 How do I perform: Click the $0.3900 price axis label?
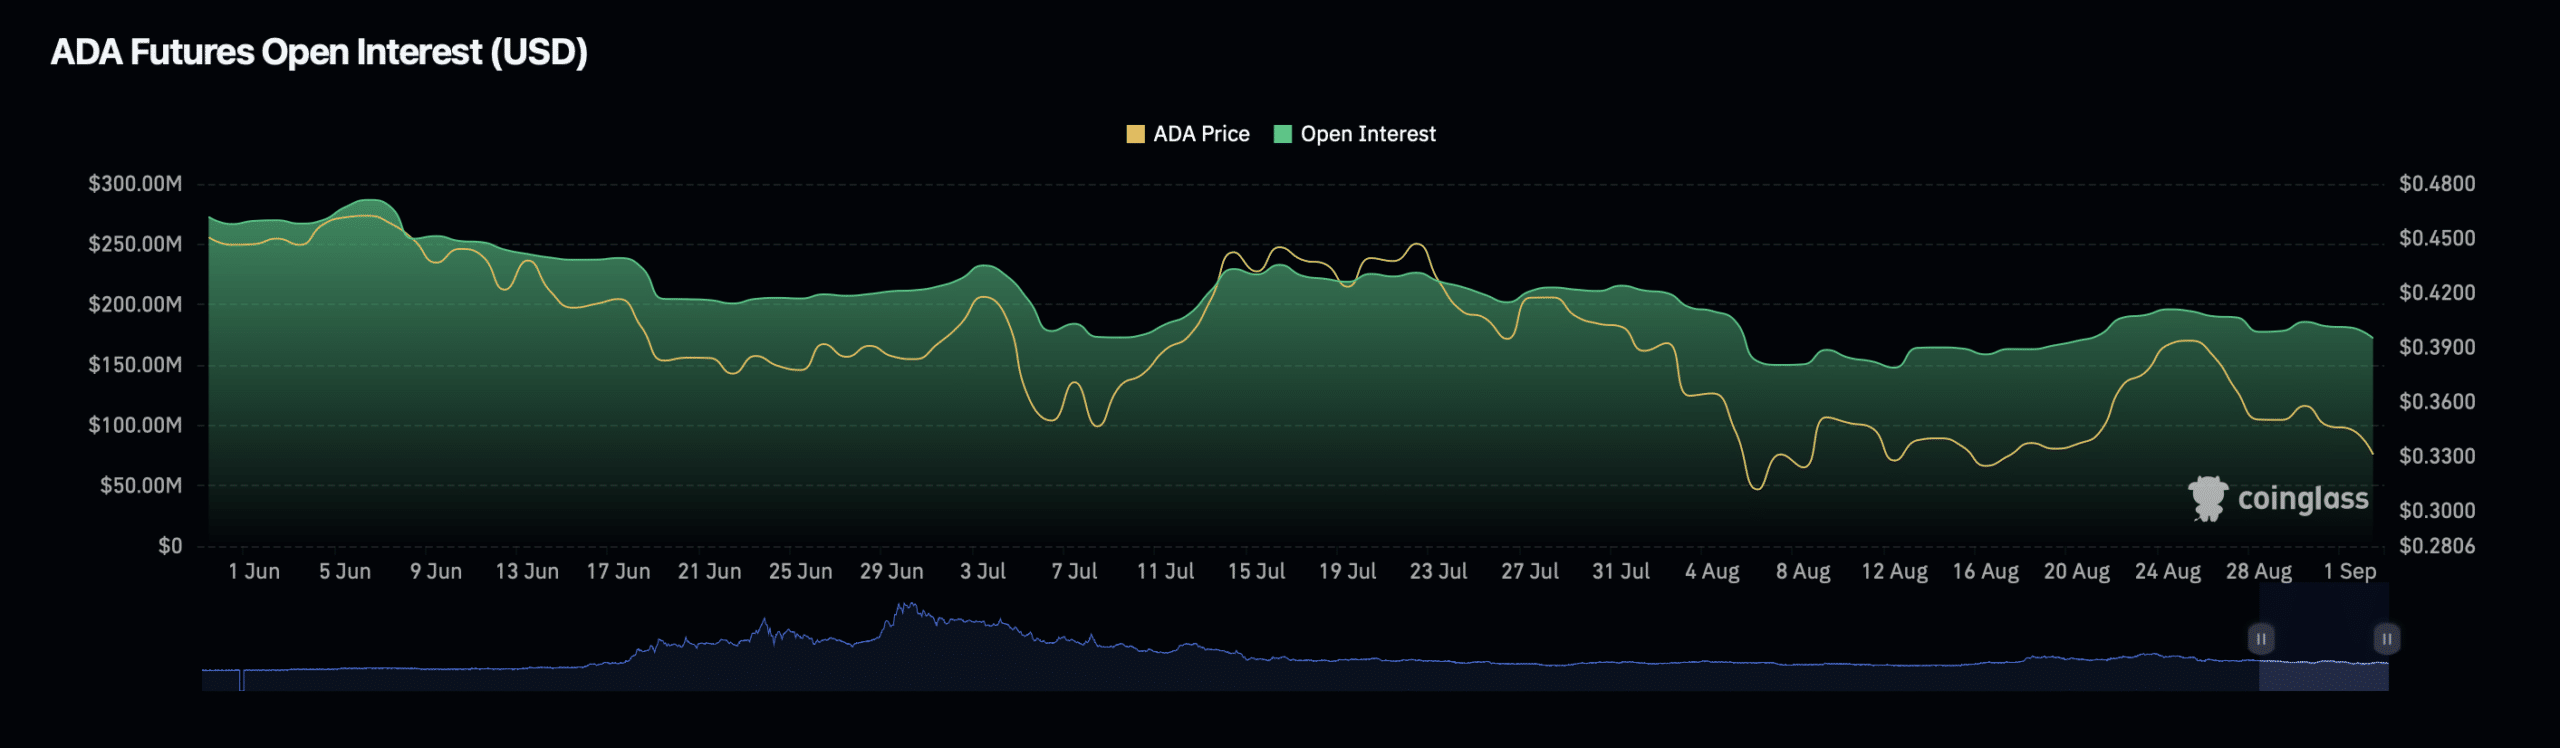2437,347
